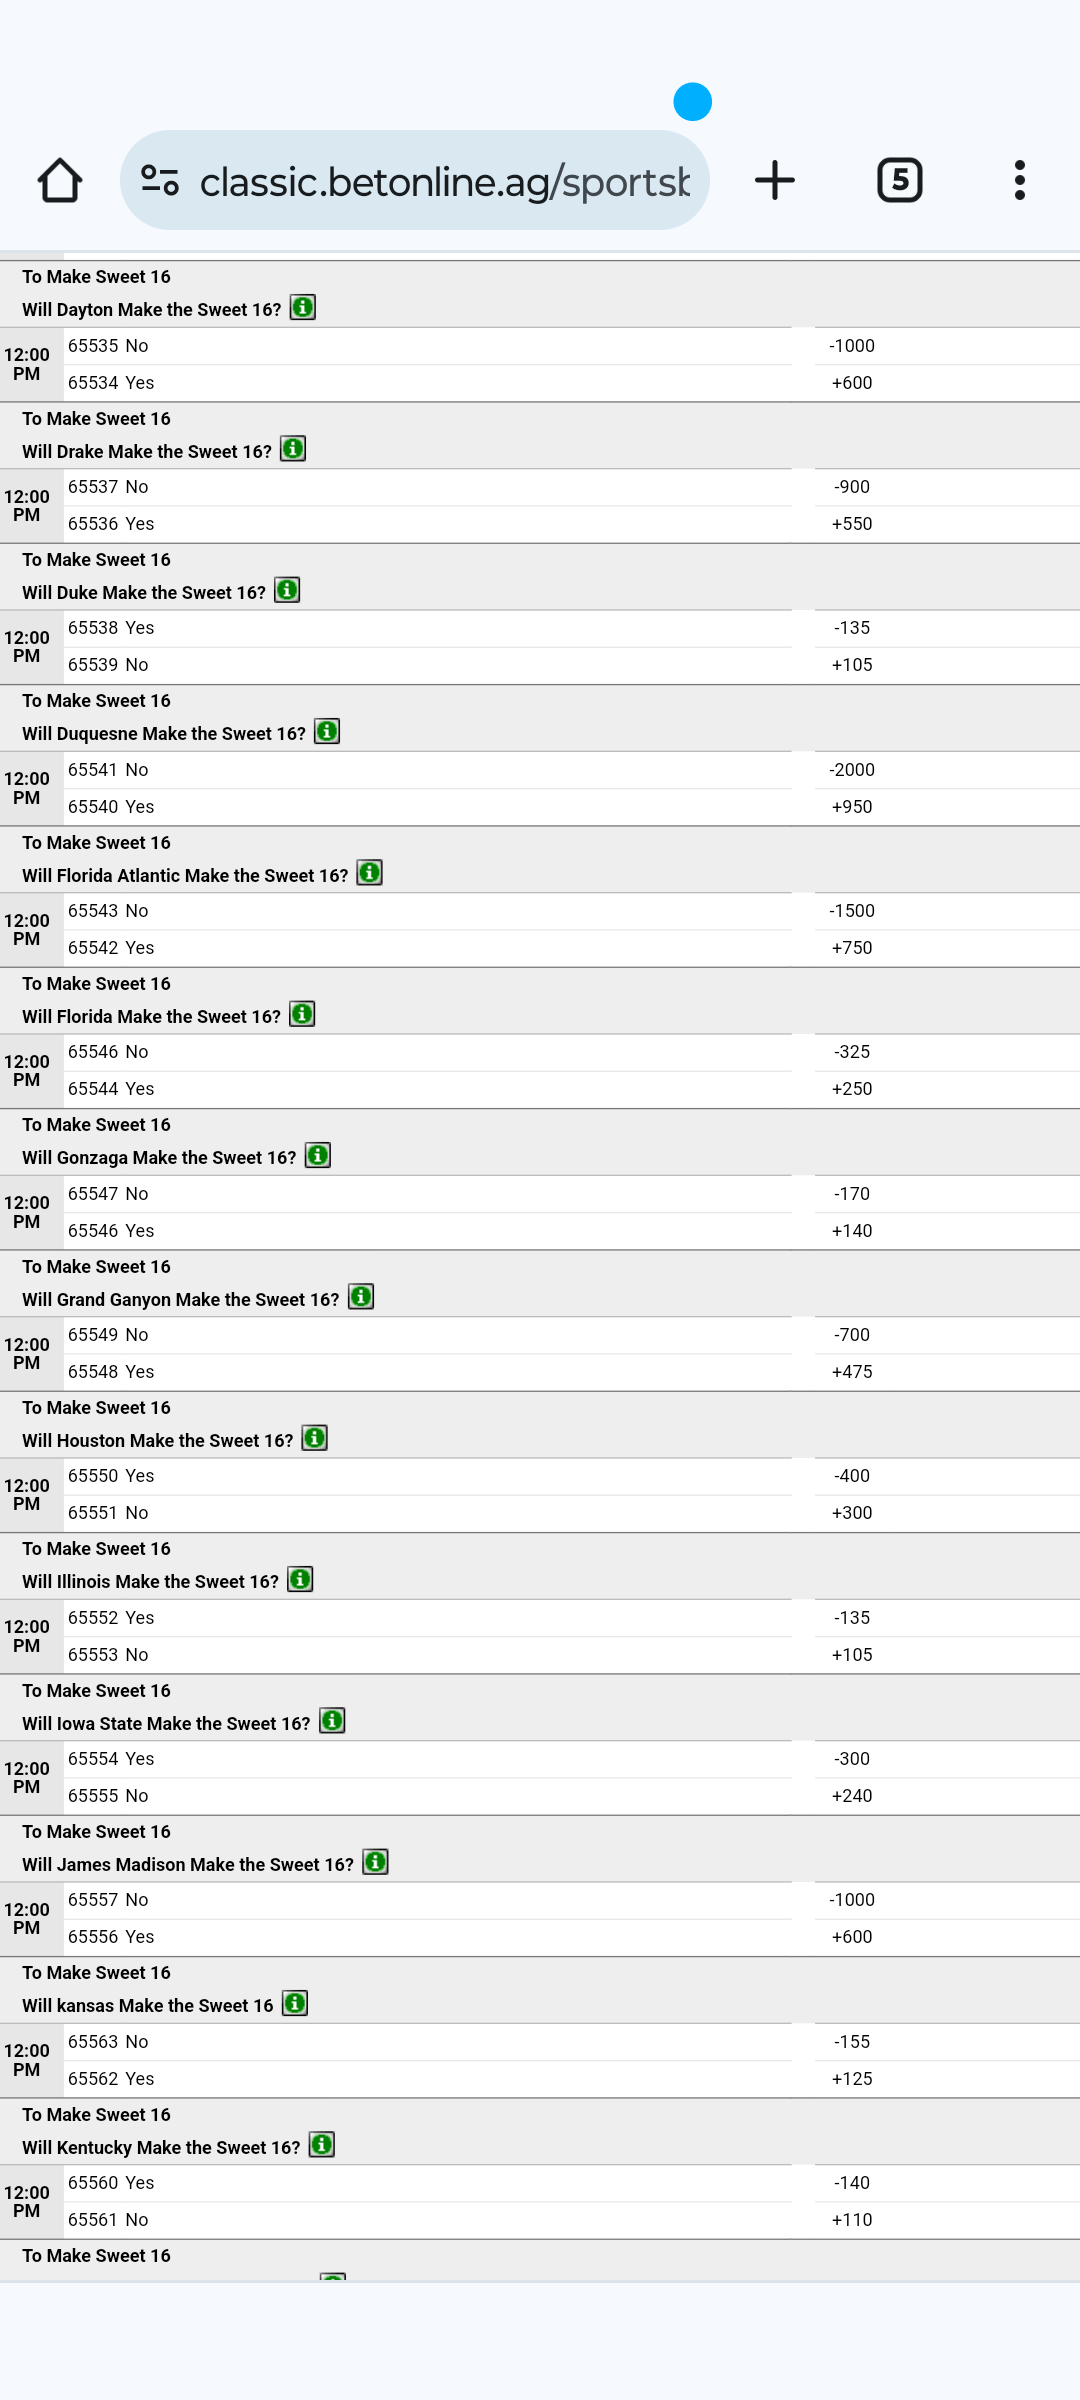This screenshot has height=2400, width=1080.
Task: Tap the site settings icon in address bar
Action: (x=160, y=181)
